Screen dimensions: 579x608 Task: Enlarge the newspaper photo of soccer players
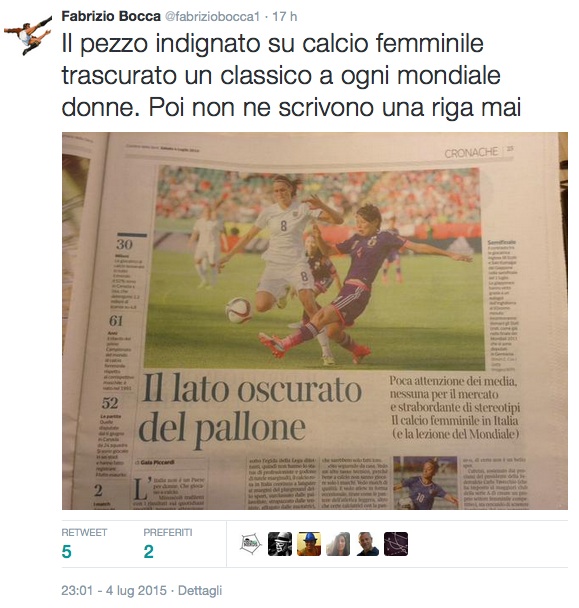[x=315, y=321]
